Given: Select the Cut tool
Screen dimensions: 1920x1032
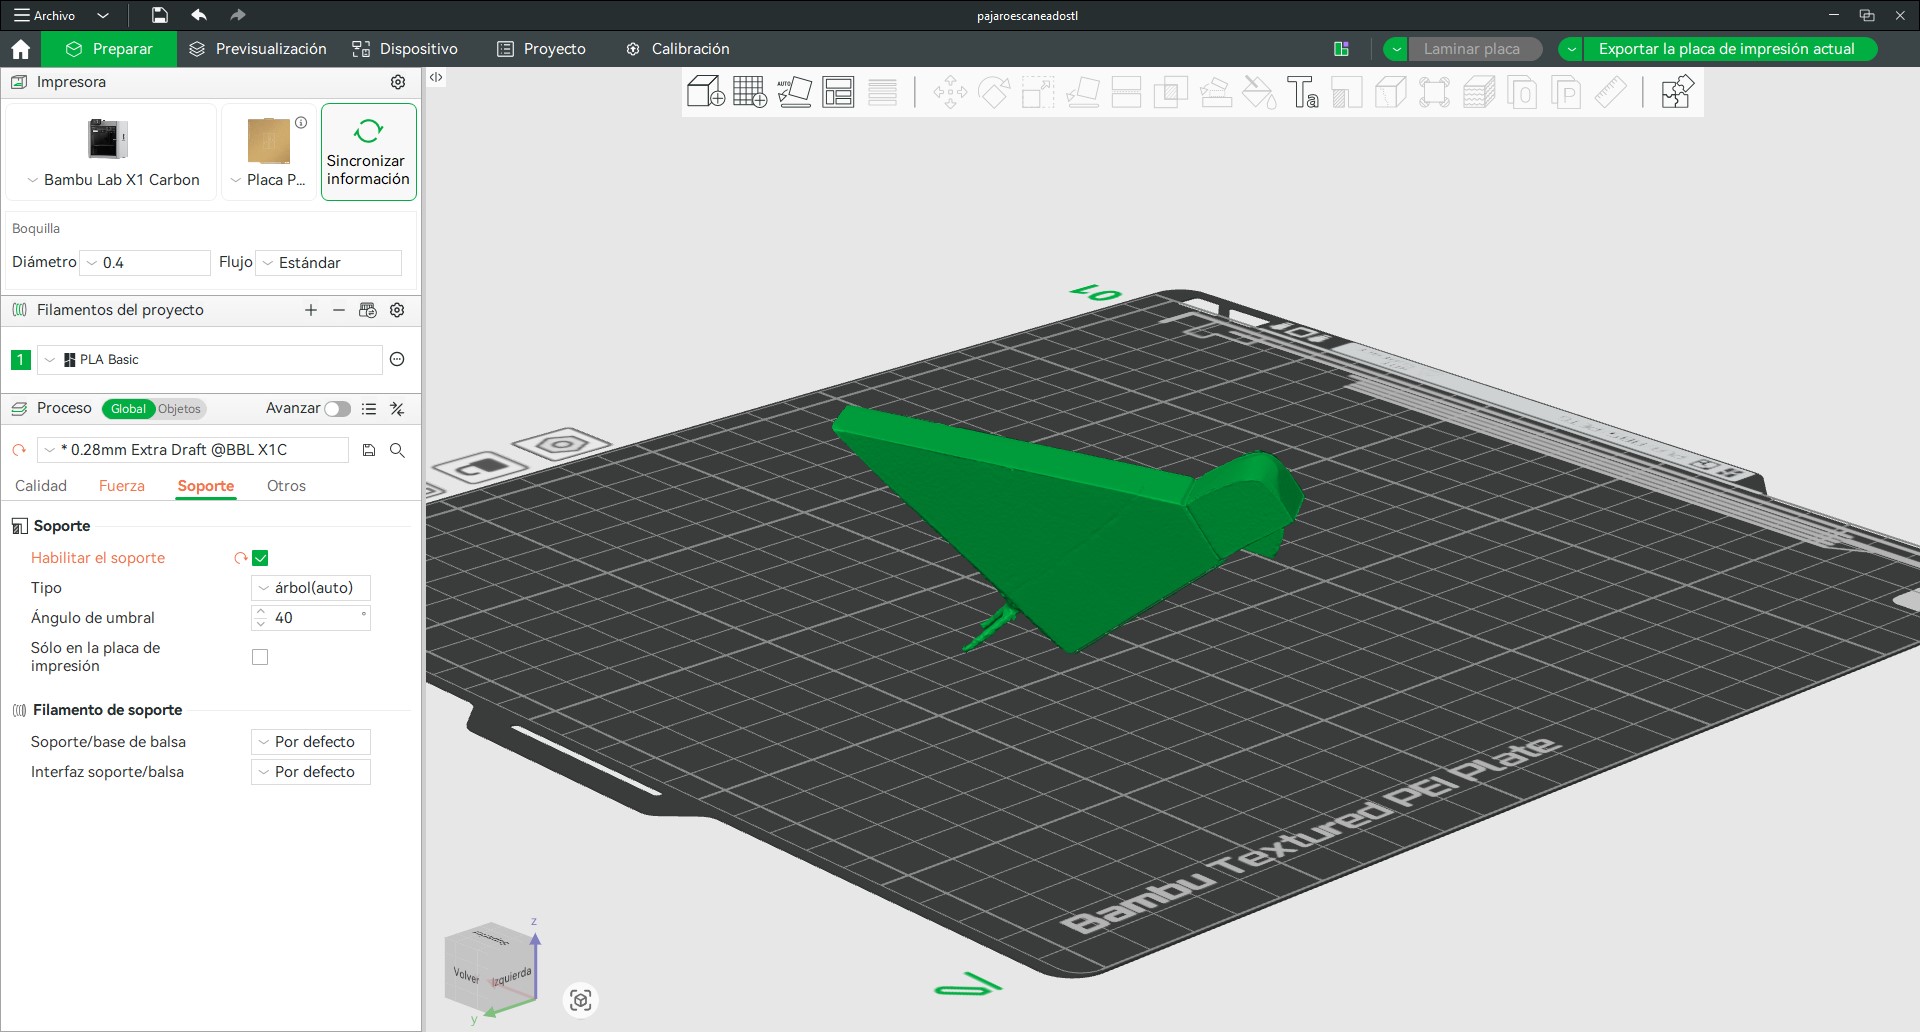Looking at the screenshot, I should pos(1127,93).
